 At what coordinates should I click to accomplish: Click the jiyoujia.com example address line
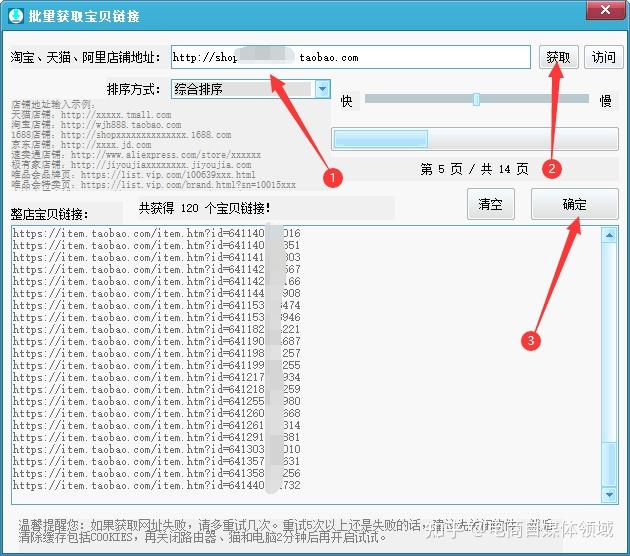(x=131, y=165)
